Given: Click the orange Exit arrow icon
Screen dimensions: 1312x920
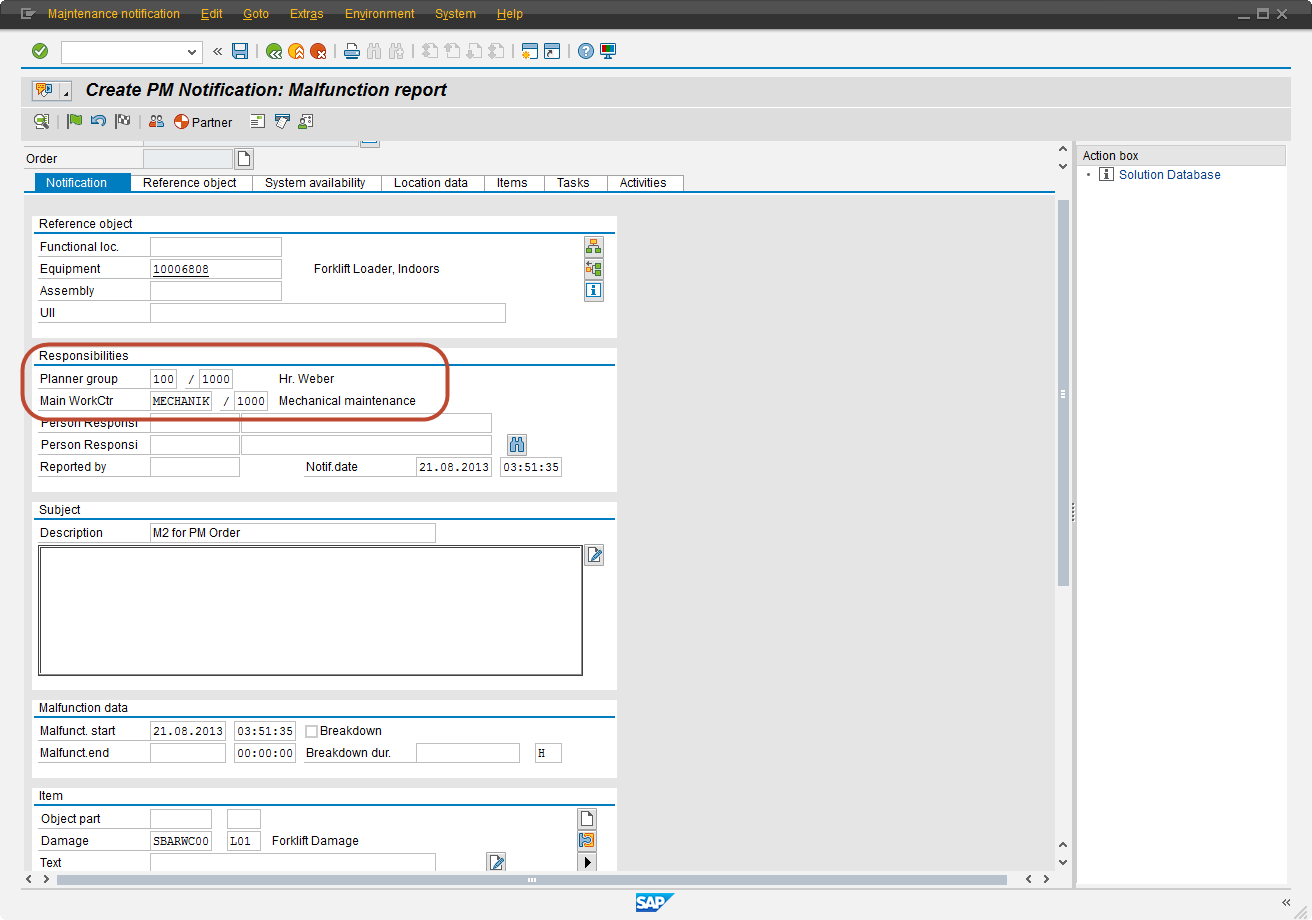Looking at the screenshot, I should [x=296, y=51].
